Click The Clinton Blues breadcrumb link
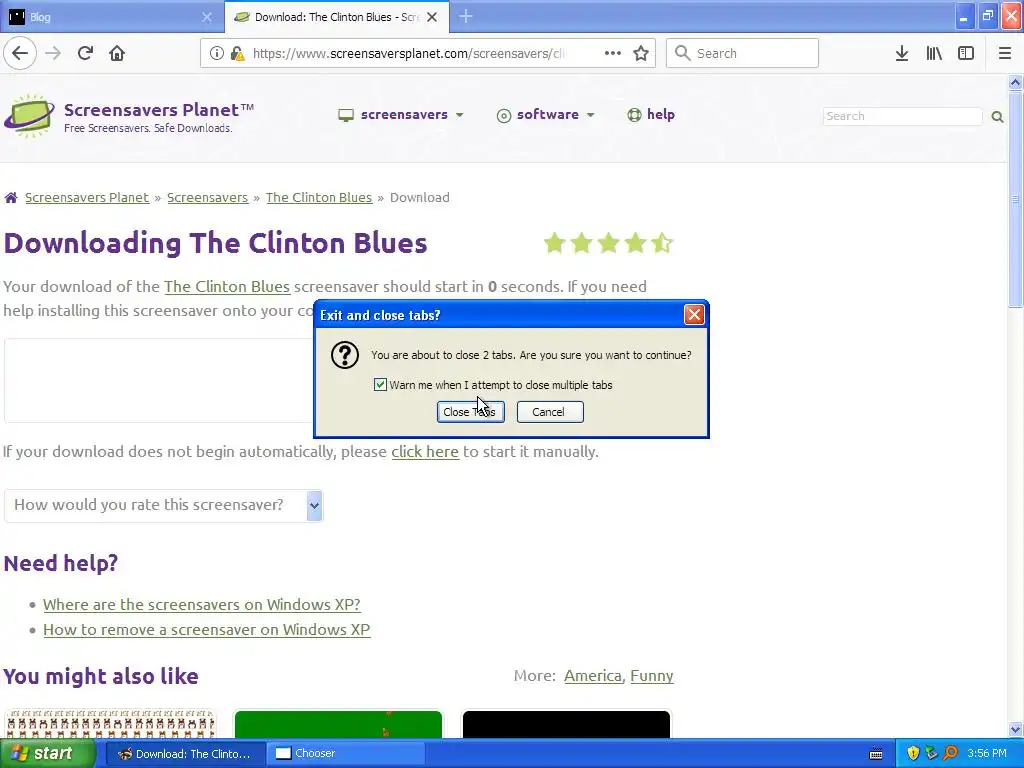 pyautogui.click(x=319, y=197)
